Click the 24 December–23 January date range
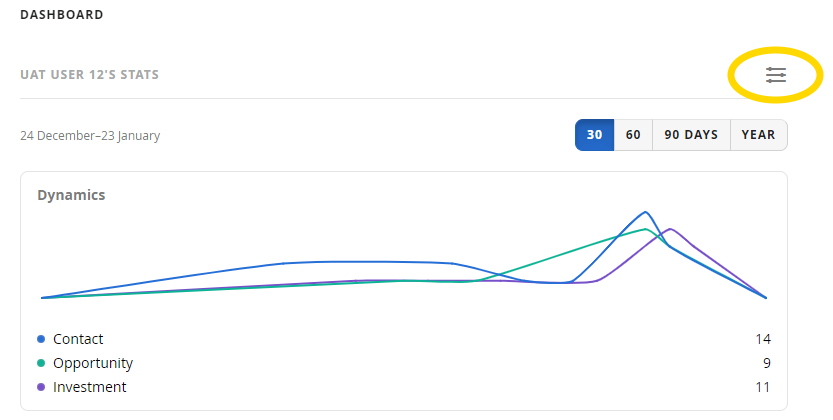Image resolution: width=833 pixels, height=420 pixels. tap(90, 136)
